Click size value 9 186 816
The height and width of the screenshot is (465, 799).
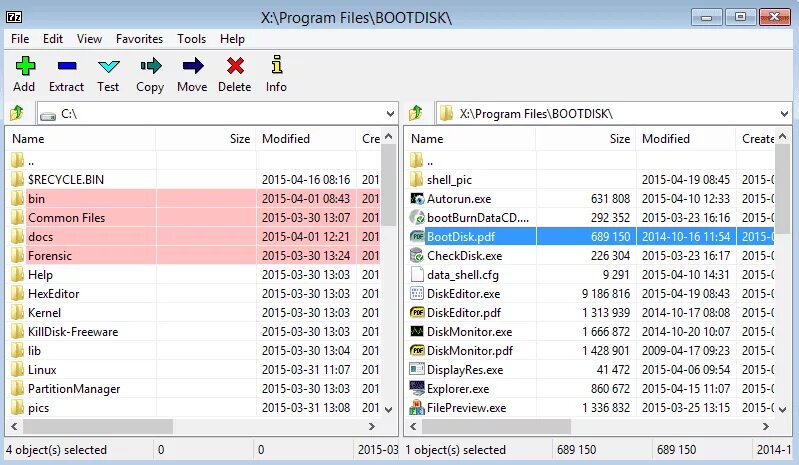pos(606,294)
